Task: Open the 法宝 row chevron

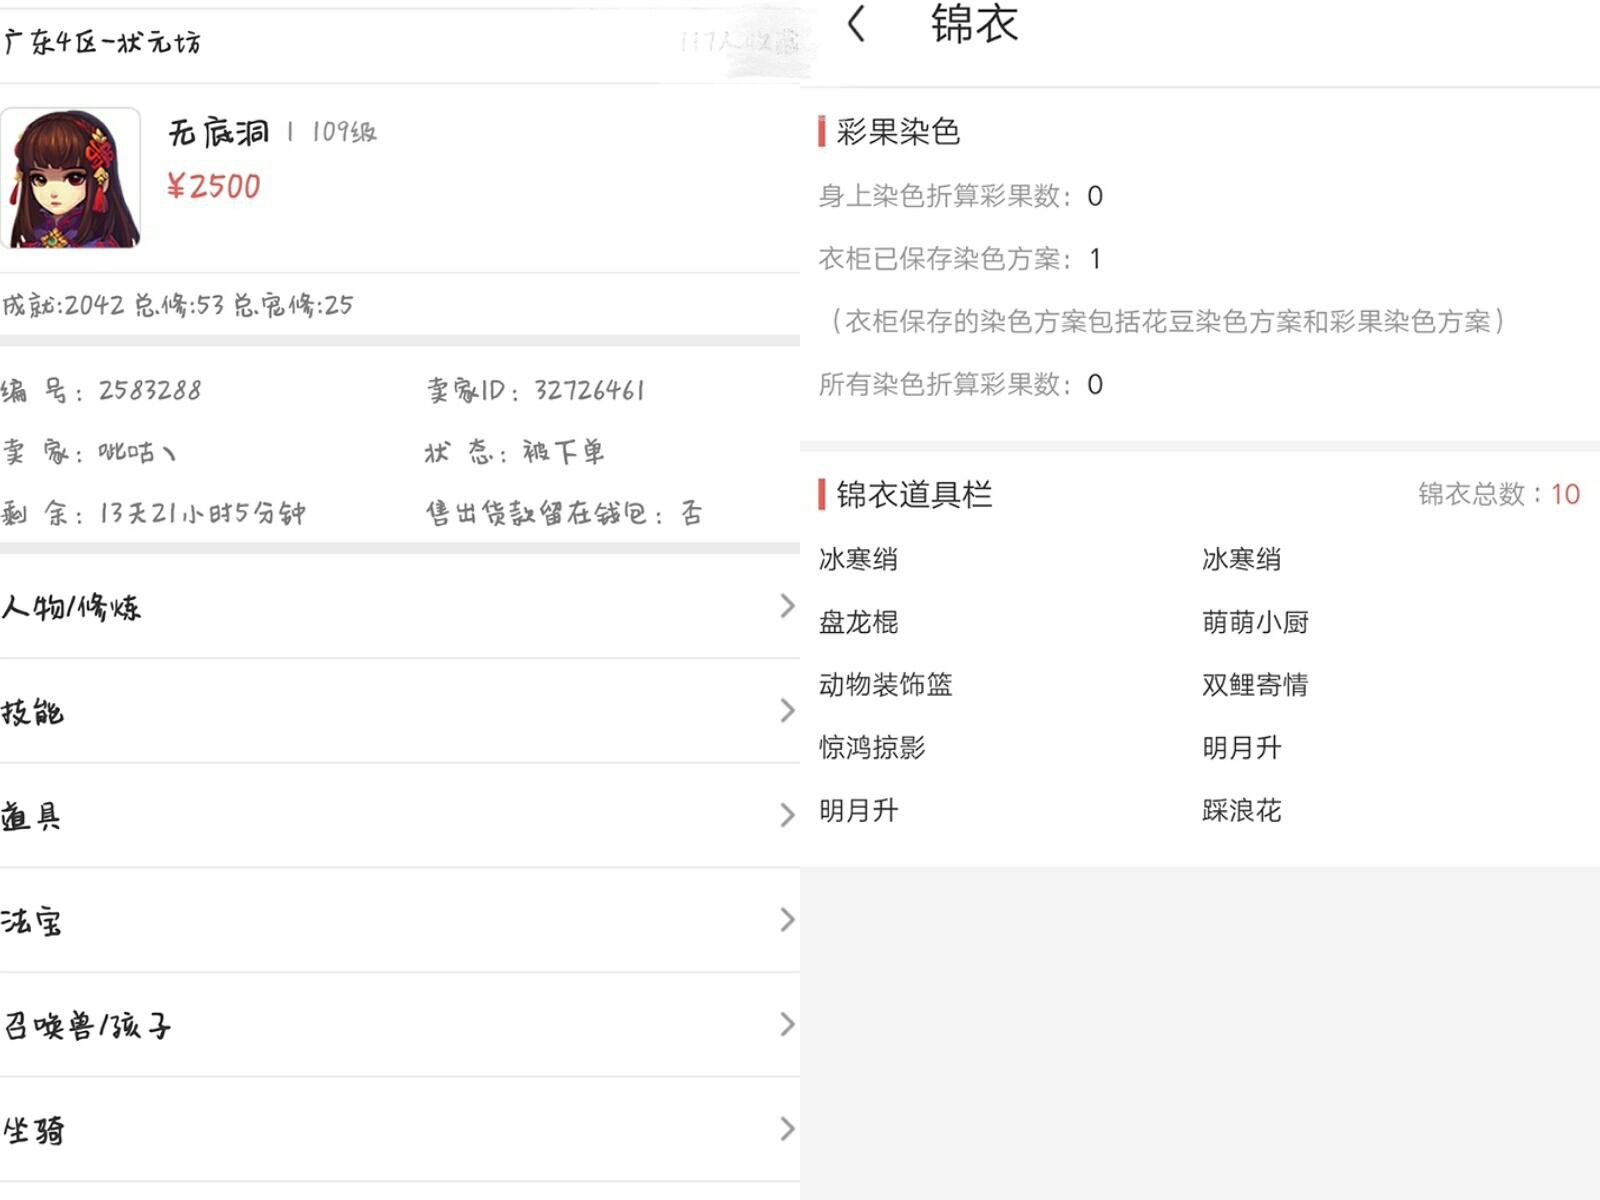Action: coord(787,920)
